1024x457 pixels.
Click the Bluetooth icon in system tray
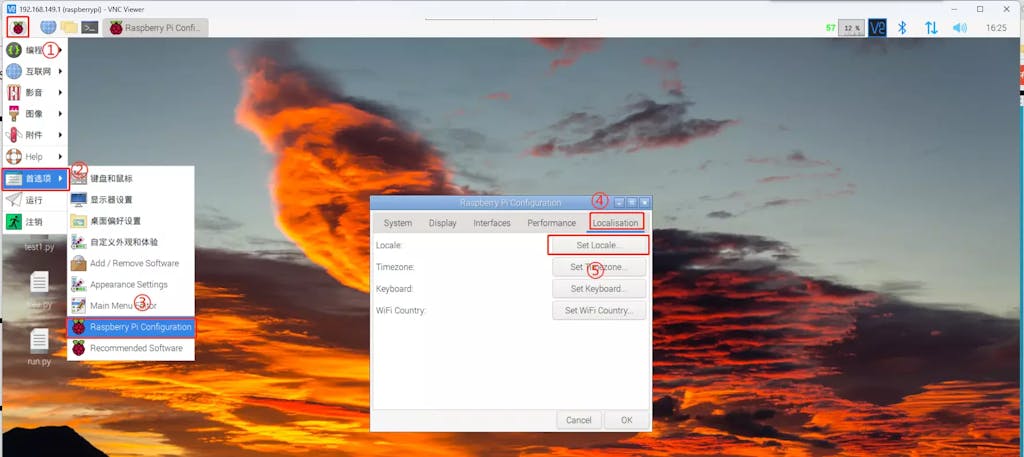click(x=901, y=28)
